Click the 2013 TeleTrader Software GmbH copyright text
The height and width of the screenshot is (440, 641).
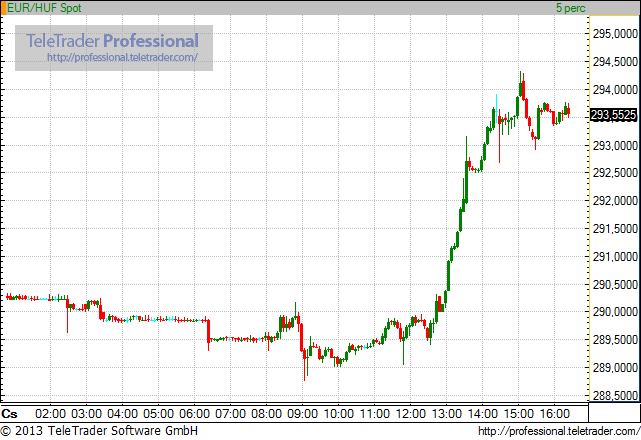pos(99,431)
